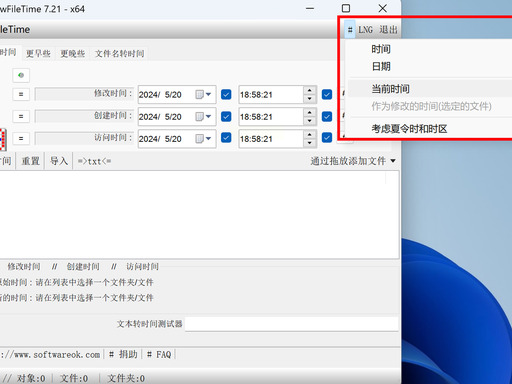
Task: Toggle the 创建时间 time checkbox
Action: [x=327, y=117]
